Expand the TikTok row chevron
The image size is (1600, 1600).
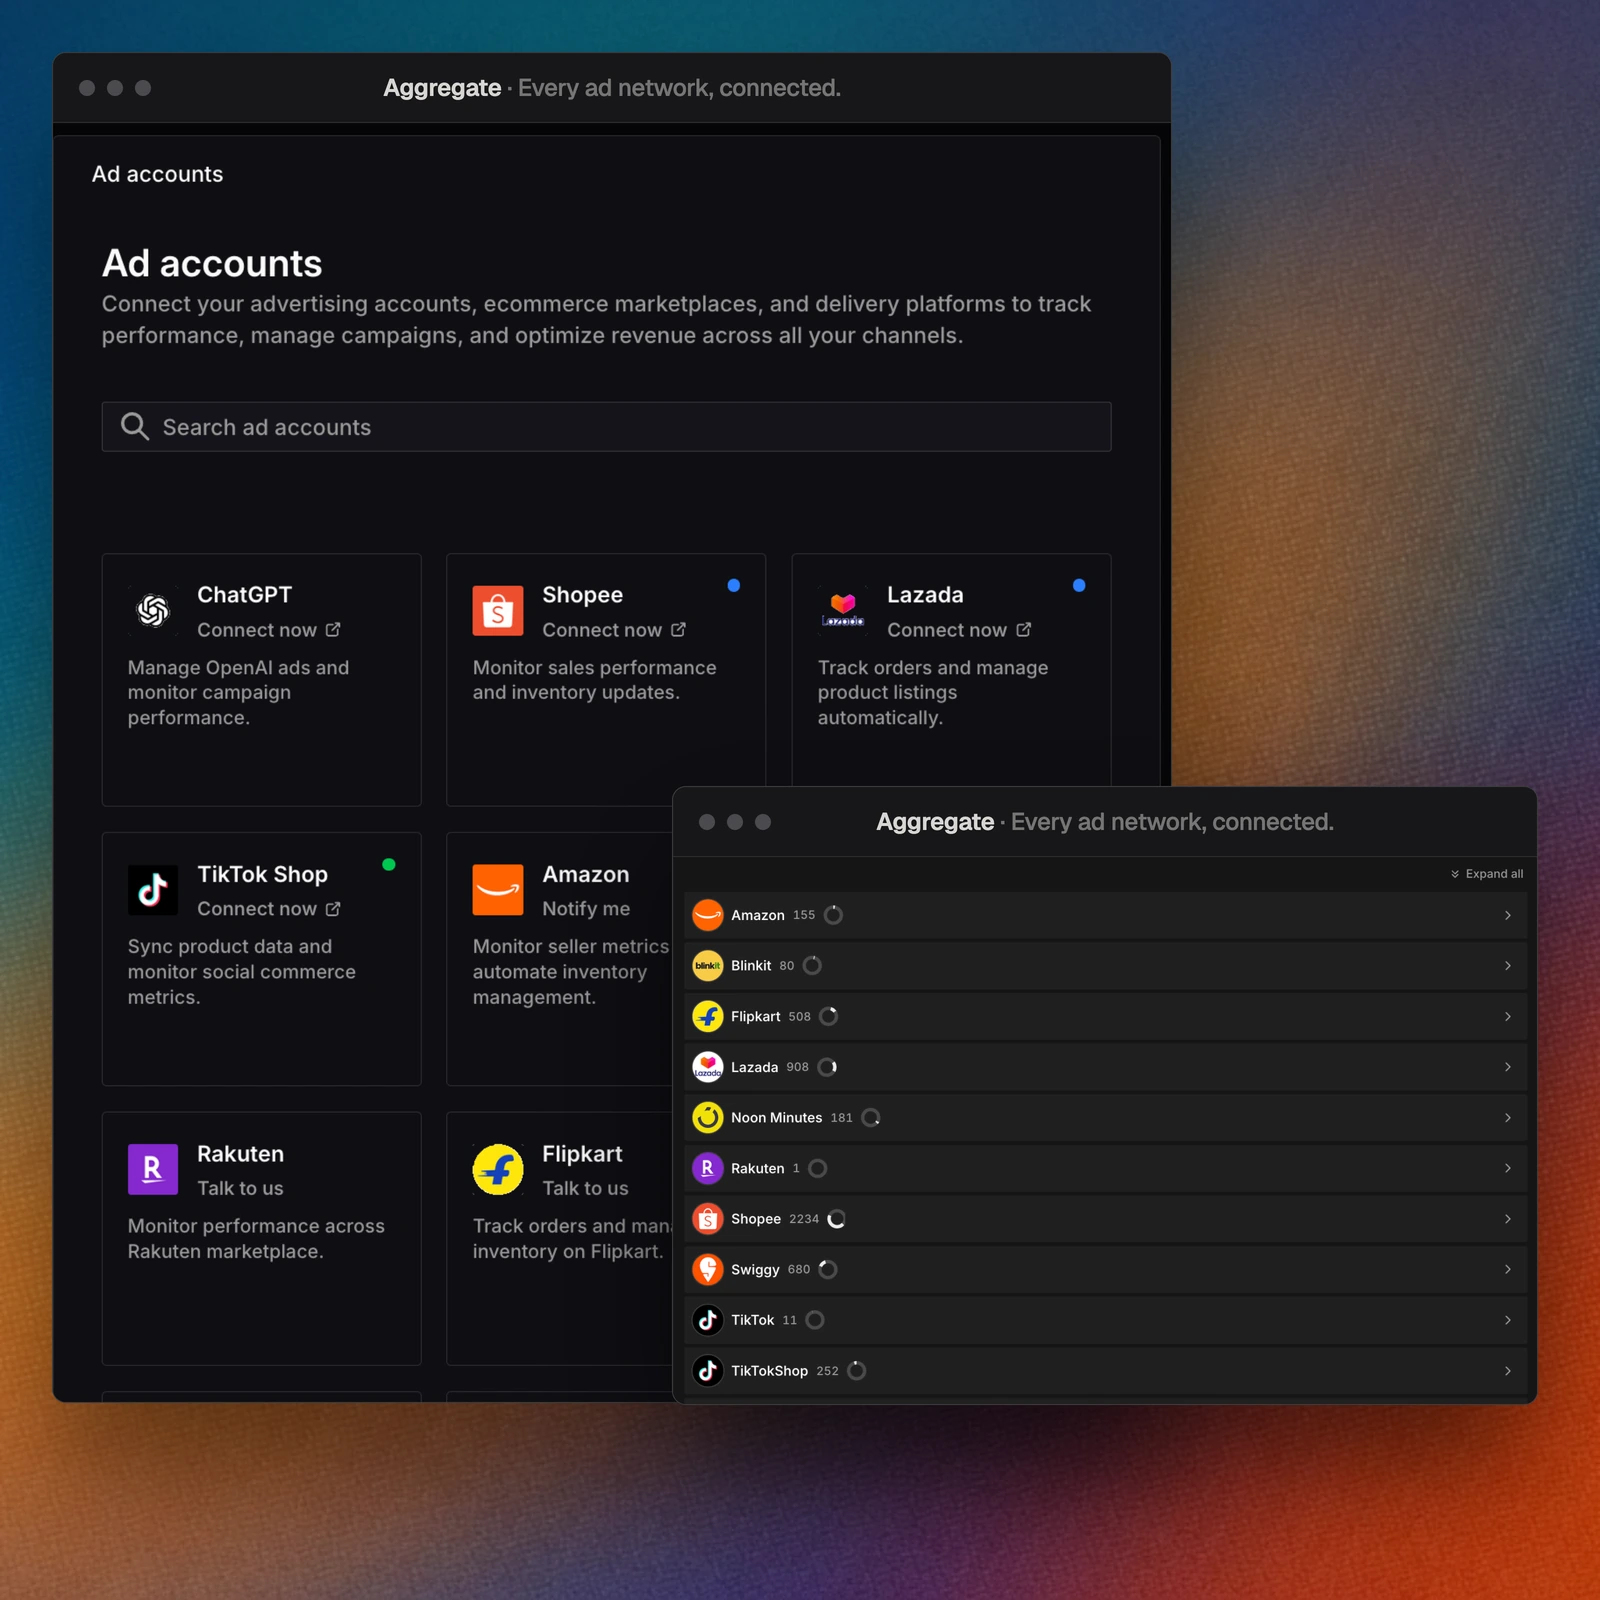(1508, 1320)
